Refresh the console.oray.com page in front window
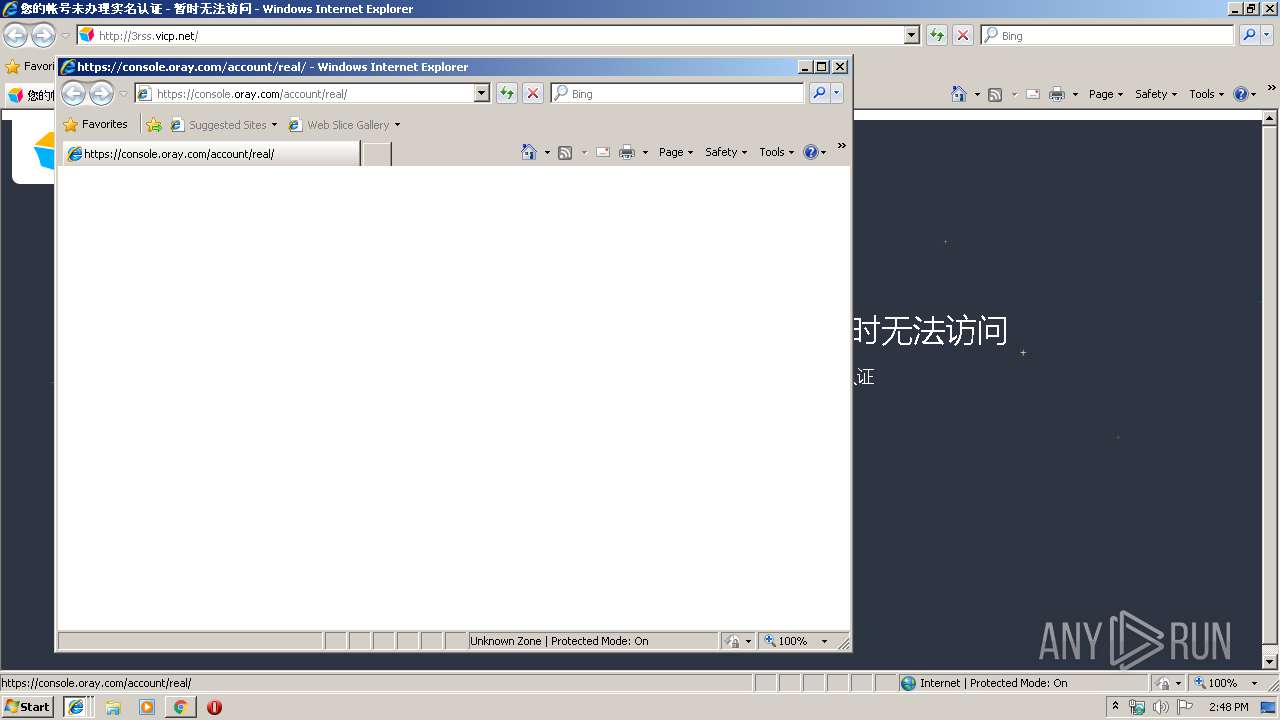The width and height of the screenshot is (1280, 720). tap(507, 93)
